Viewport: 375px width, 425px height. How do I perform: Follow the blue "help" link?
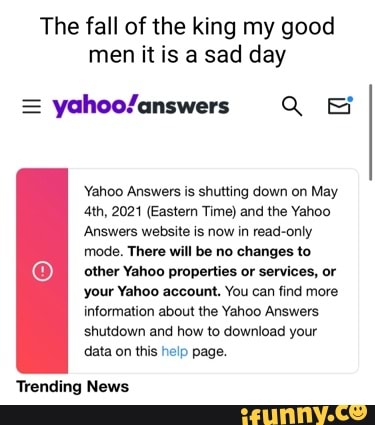[x=175, y=351]
